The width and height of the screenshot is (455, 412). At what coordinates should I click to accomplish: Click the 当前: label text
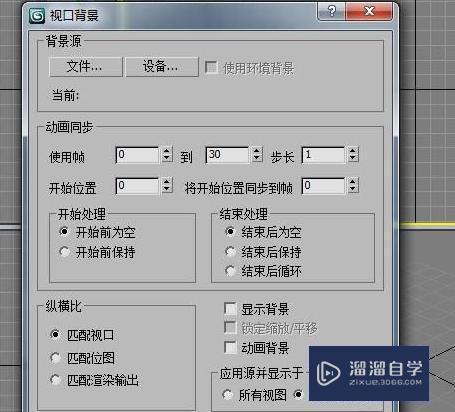pos(65,95)
